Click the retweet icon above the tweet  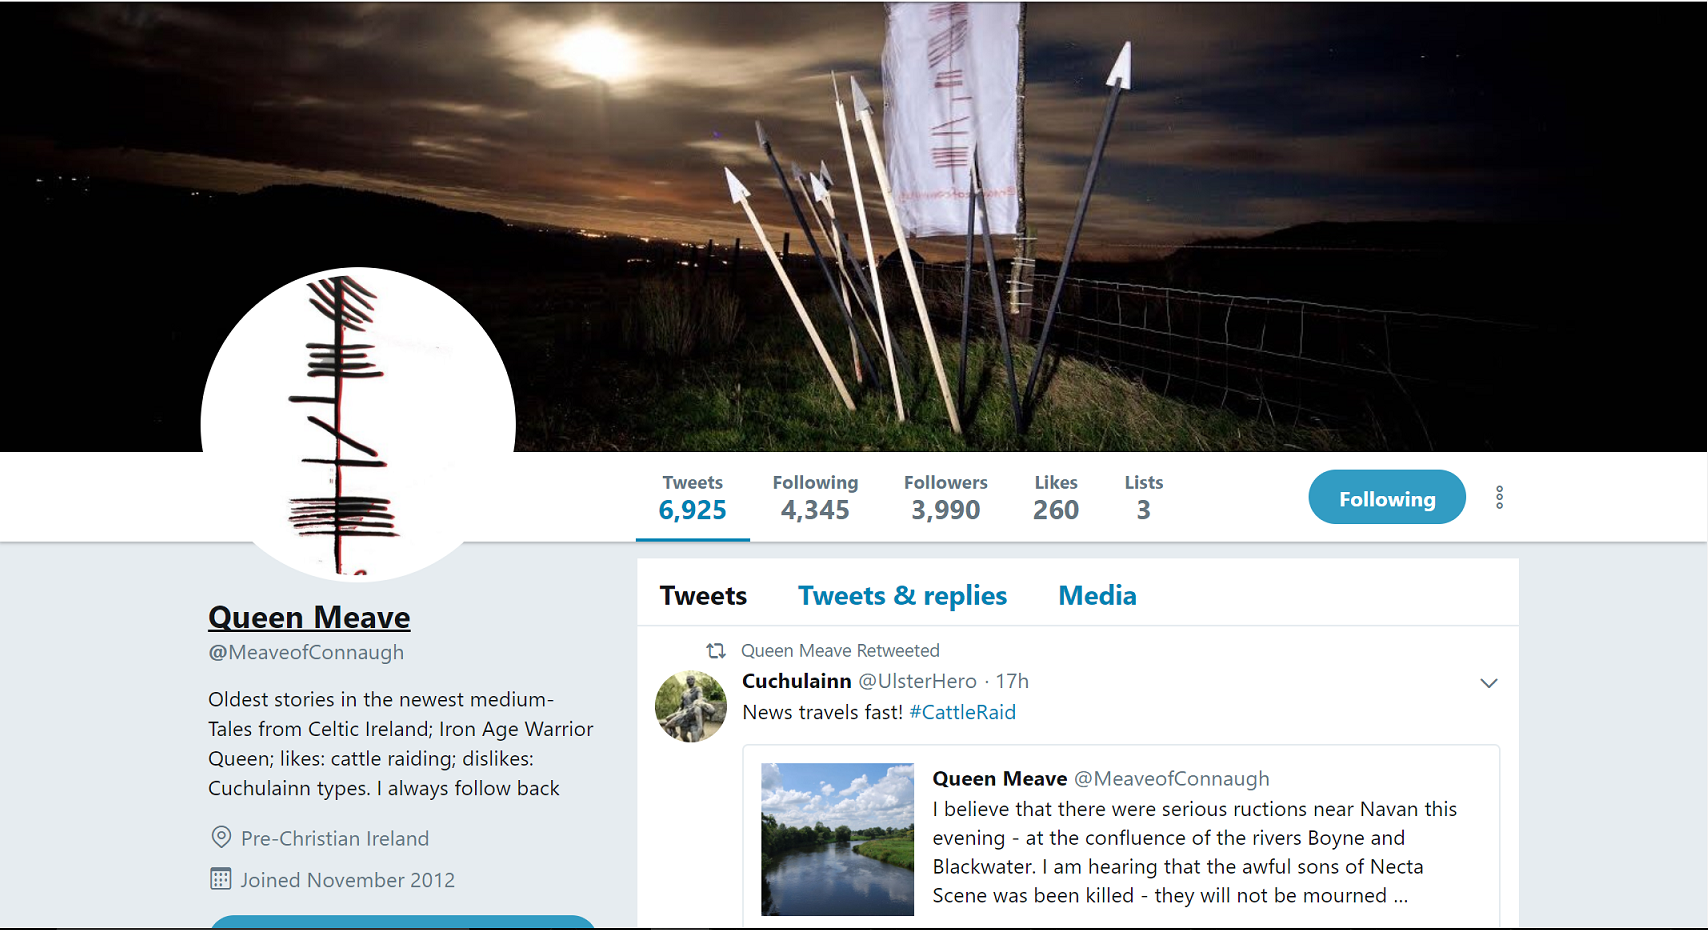(716, 651)
